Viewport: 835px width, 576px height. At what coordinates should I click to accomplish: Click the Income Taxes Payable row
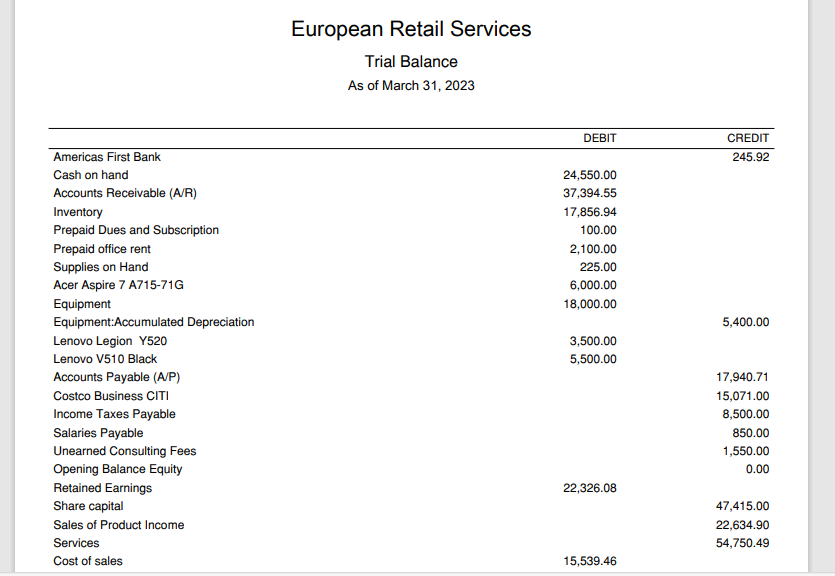tap(411, 414)
